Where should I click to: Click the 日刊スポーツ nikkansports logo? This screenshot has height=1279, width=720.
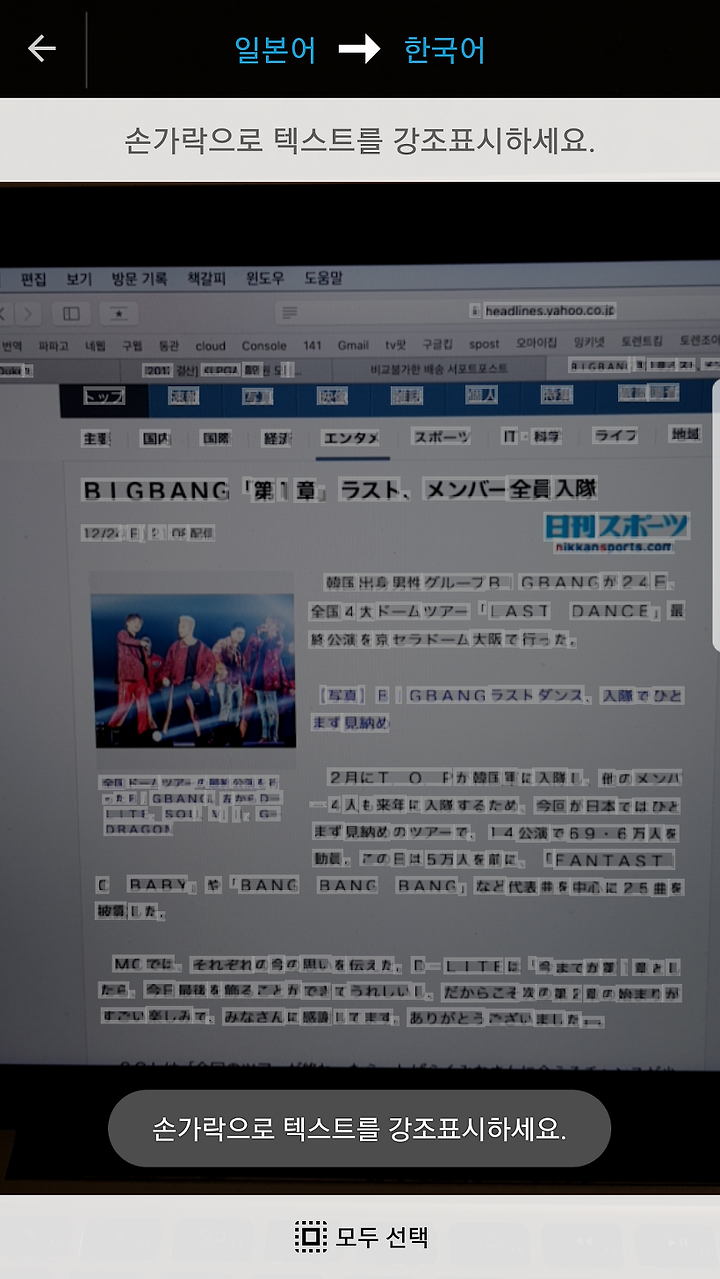point(617,531)
